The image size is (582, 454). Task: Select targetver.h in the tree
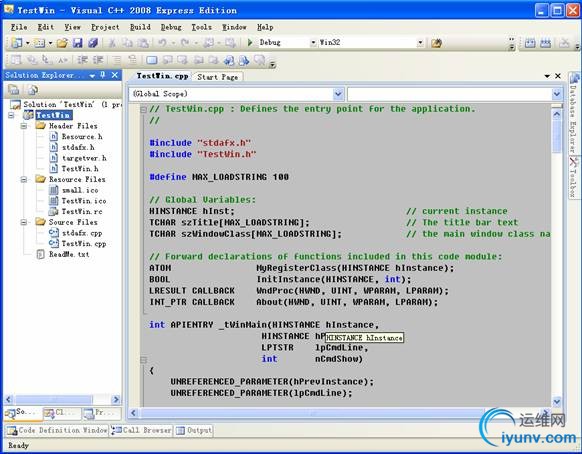click(x=84, y=158)
